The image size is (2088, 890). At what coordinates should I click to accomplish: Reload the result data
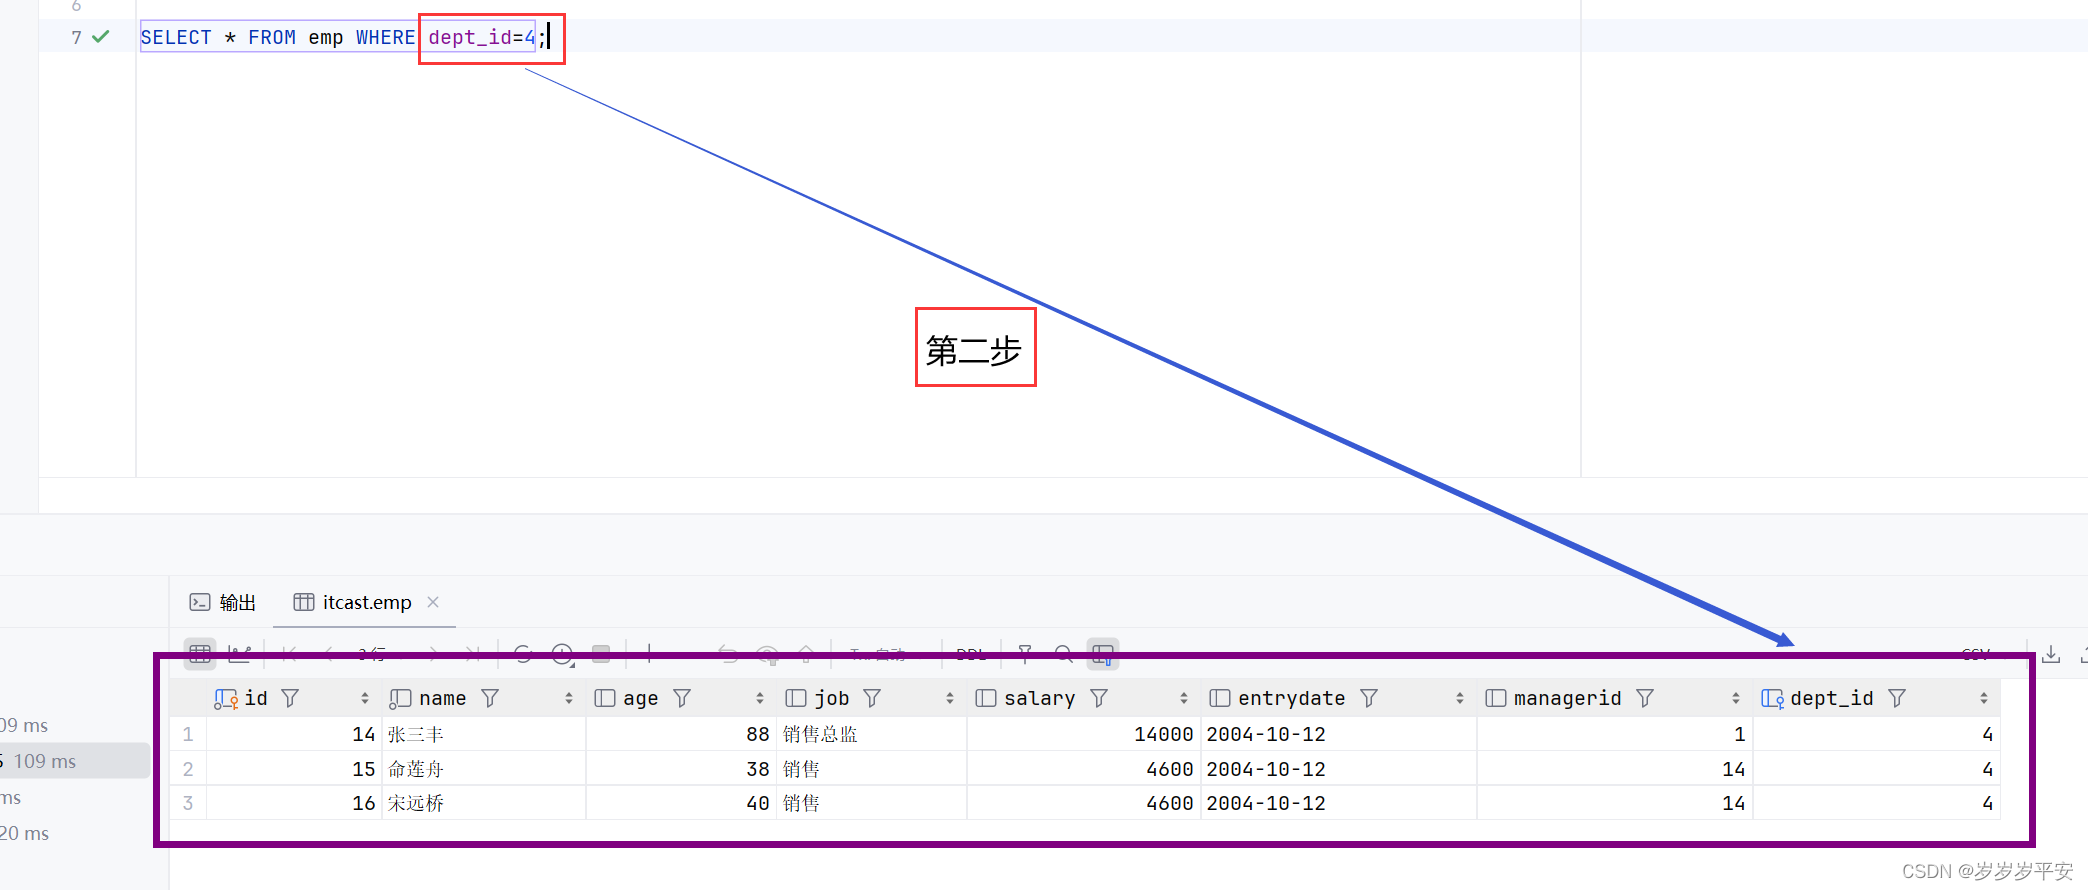(x=523, y=654)
